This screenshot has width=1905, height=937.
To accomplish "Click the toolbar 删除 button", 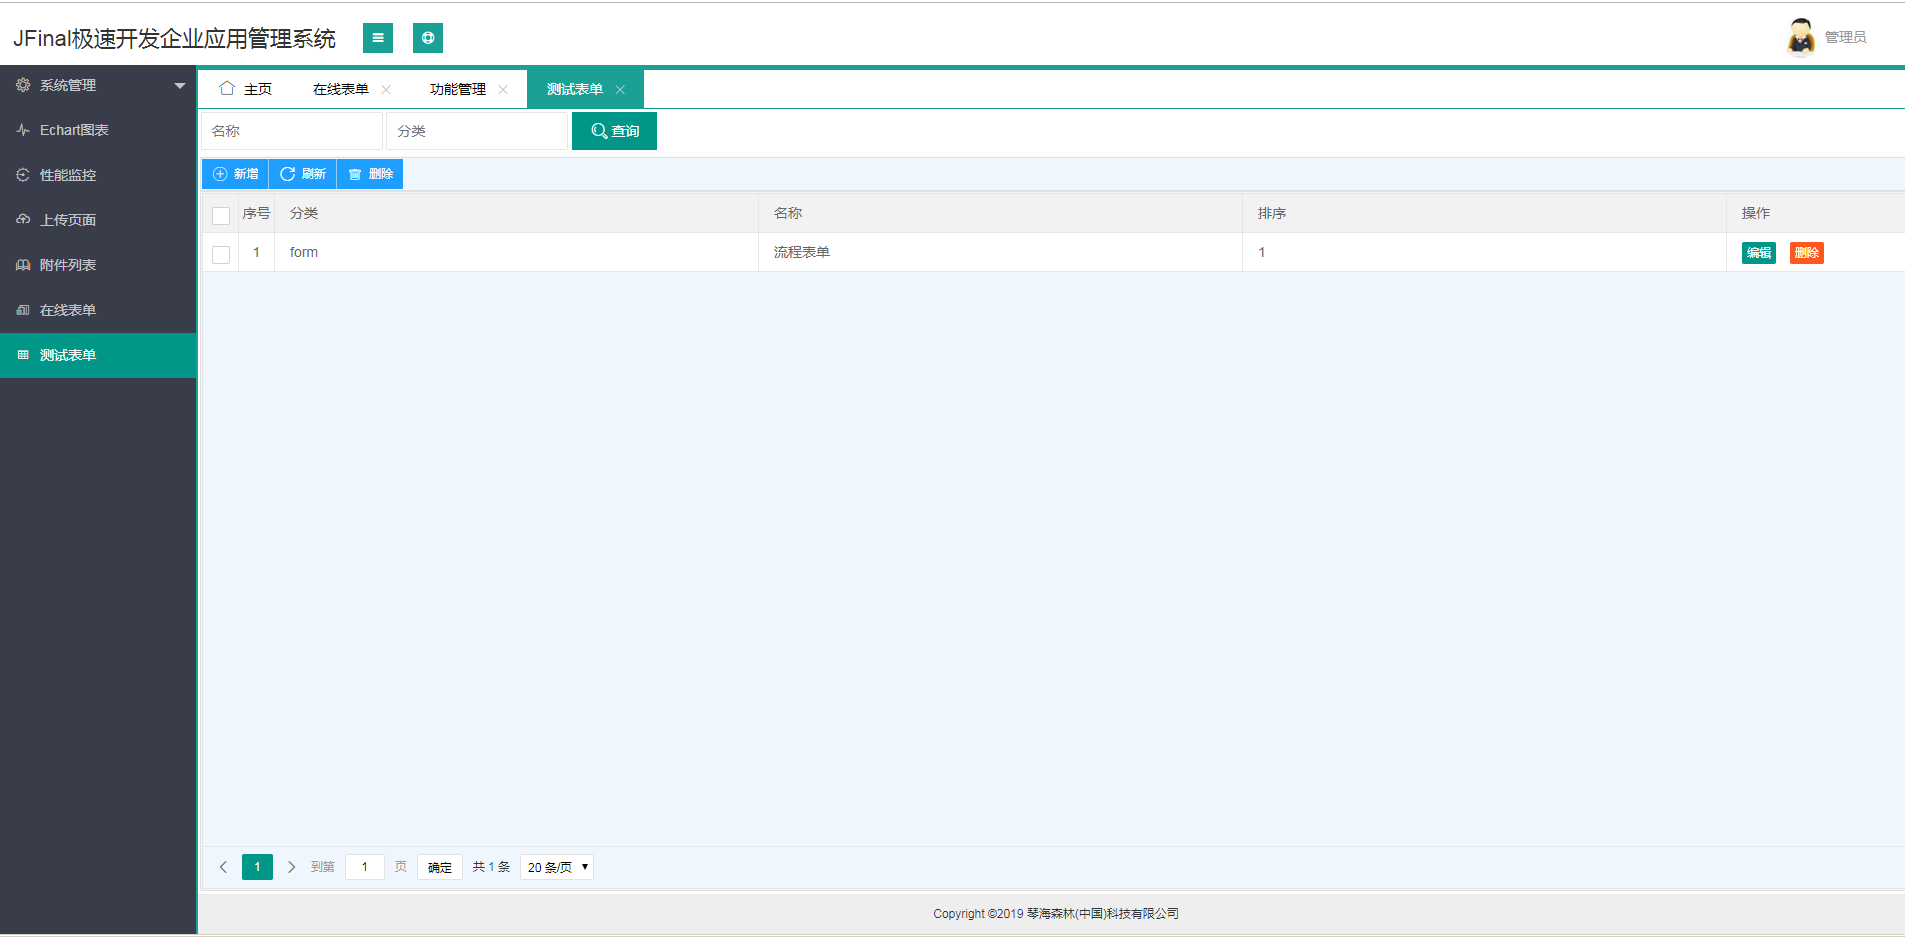I will pyautogui.click(x=370, y=174).
